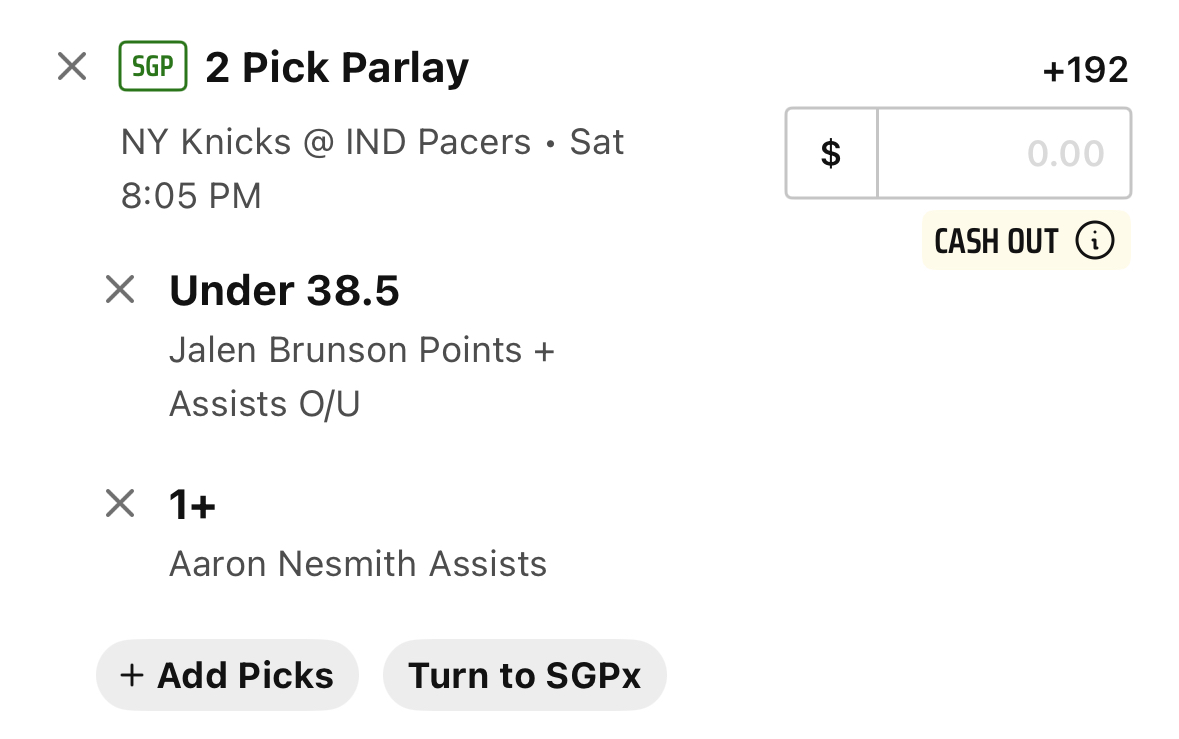1179x739 pixels.
Task: Click the 0.00 stake placeholder
Action: [1065, 154]
